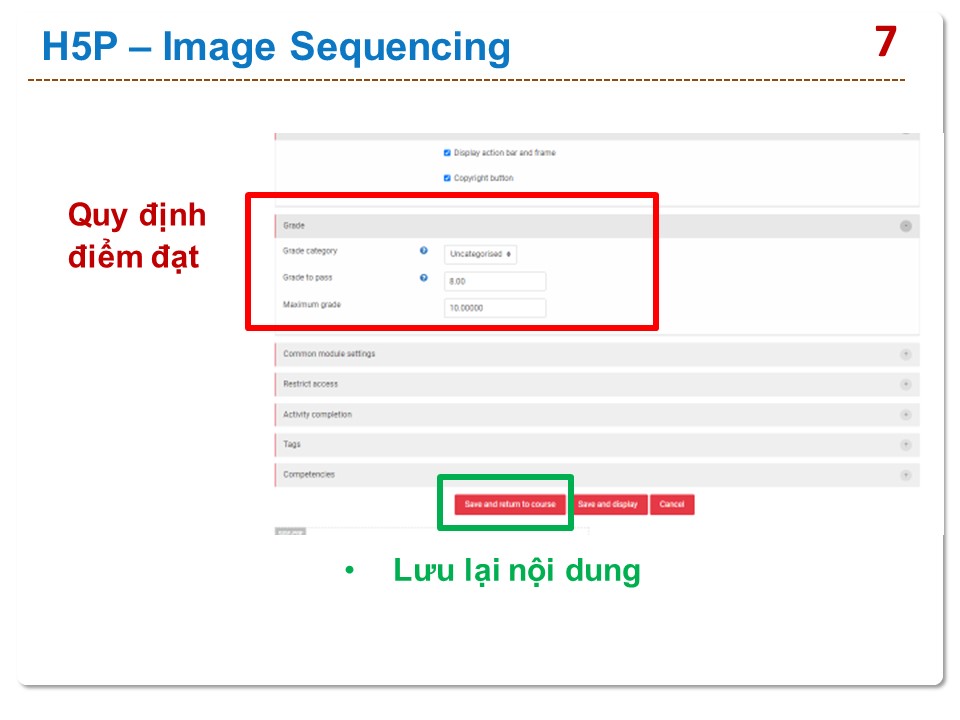Click the Save and display button

pyautogui.click(x=607, y=505)
